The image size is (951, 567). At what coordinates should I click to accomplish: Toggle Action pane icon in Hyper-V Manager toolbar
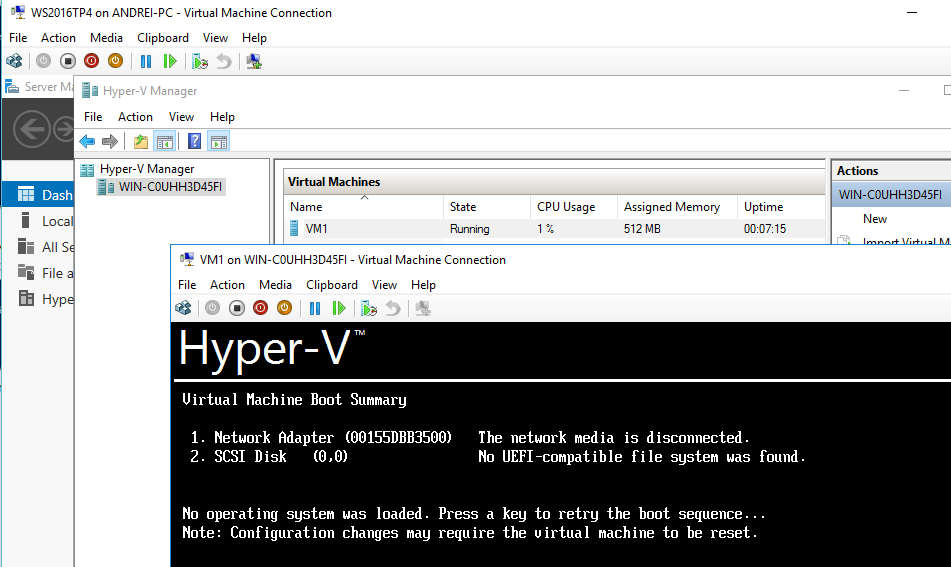pyautogui.click(x=218, y=141)
